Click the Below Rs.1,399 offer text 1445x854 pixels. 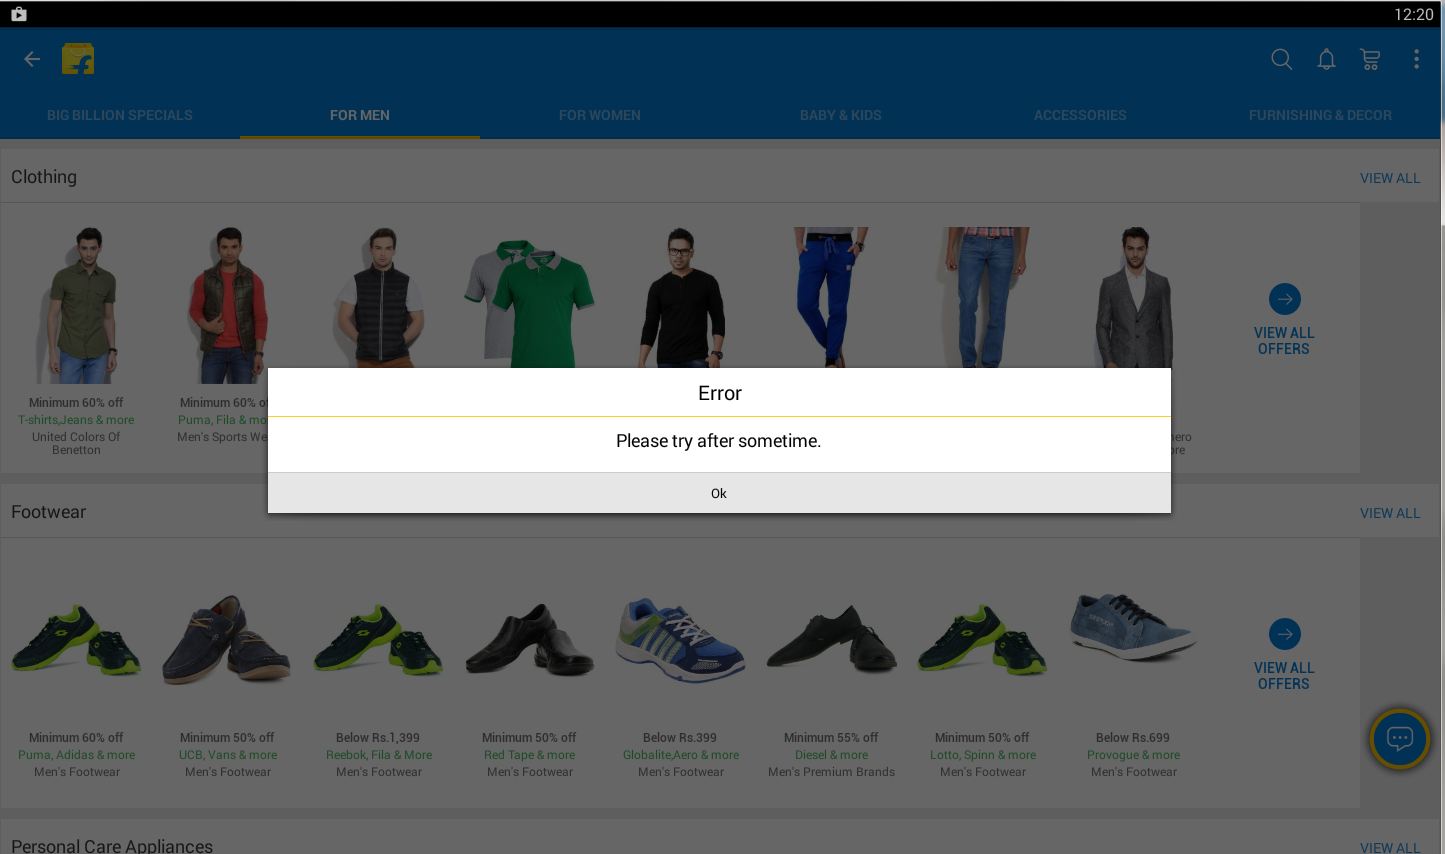[378, 738]
